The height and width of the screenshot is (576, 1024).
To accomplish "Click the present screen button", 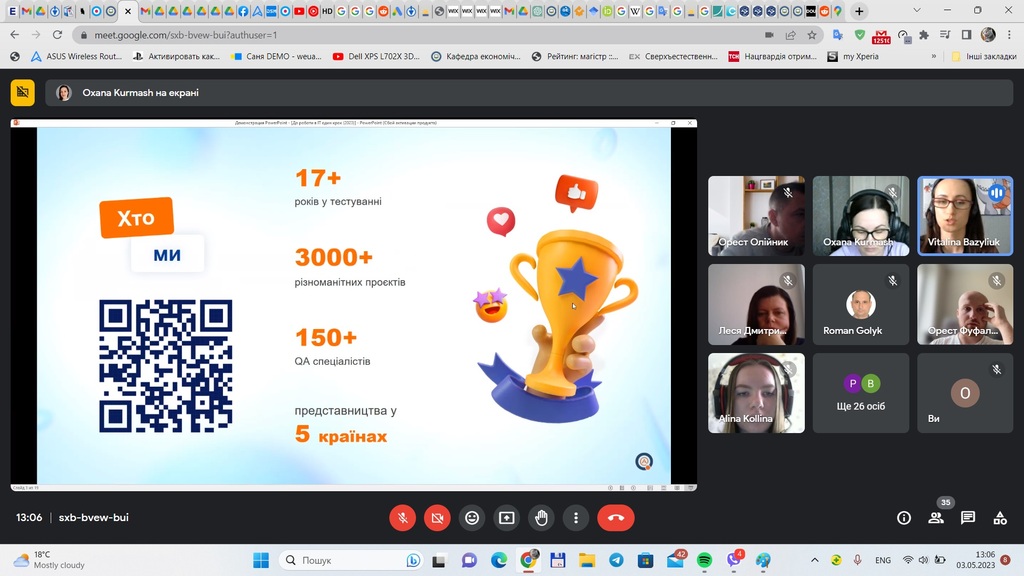I will pos(507,517).
